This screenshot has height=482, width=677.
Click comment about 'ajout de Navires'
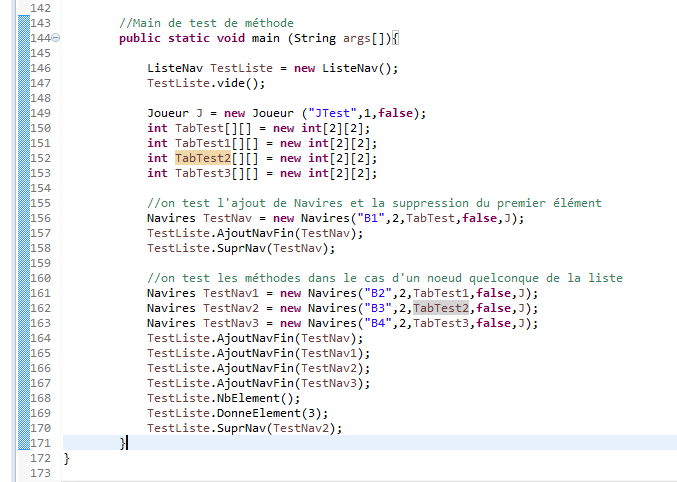[374, 203]
